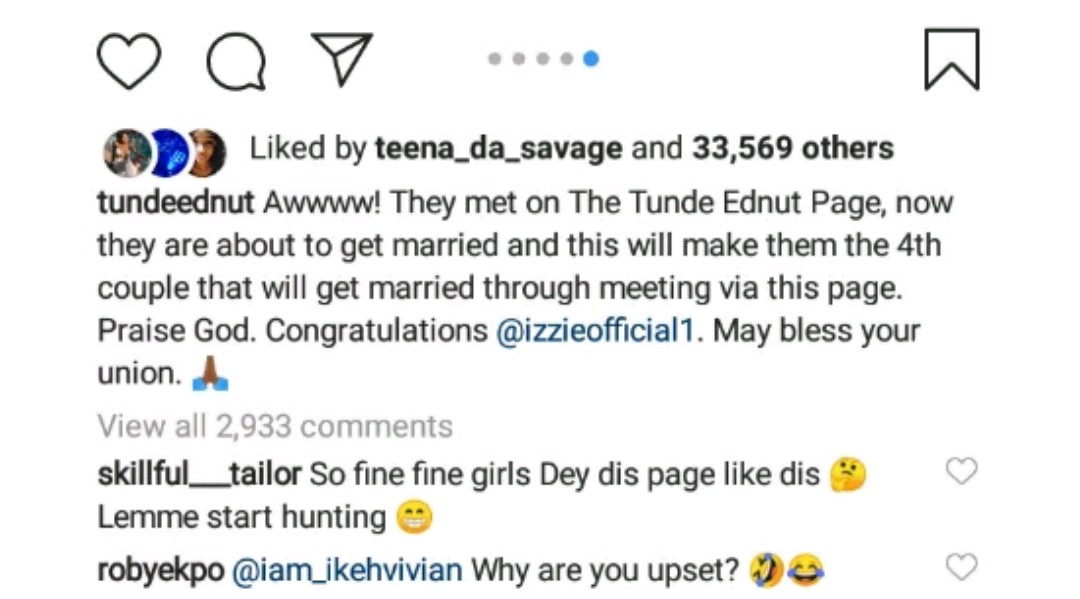Expand View all 2,933 comments
Viewport: 1080px width, 599px height.
click(x=275, y=426)
